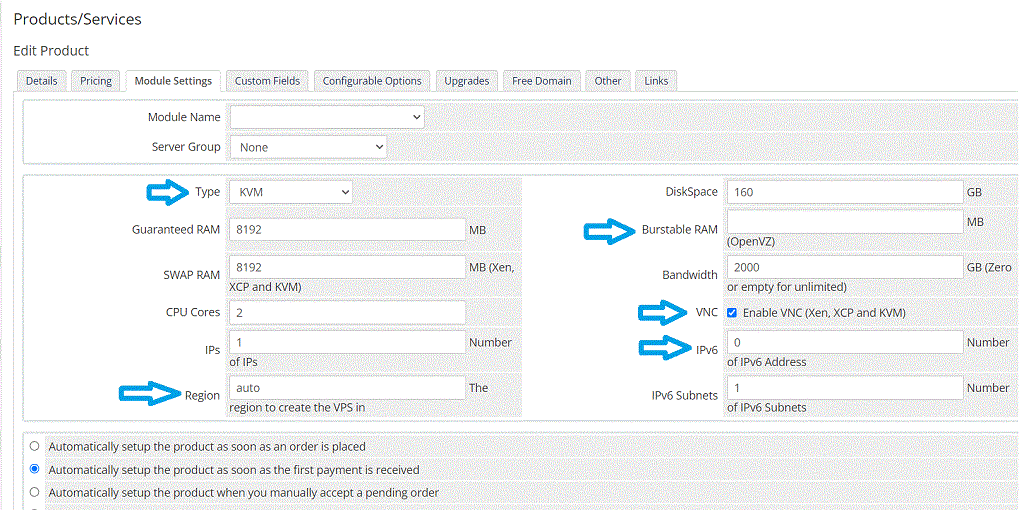The width and height of the screenshot is (1024, 510).
Task: Switch to the Details tab
Action: [x=42, y=81]
